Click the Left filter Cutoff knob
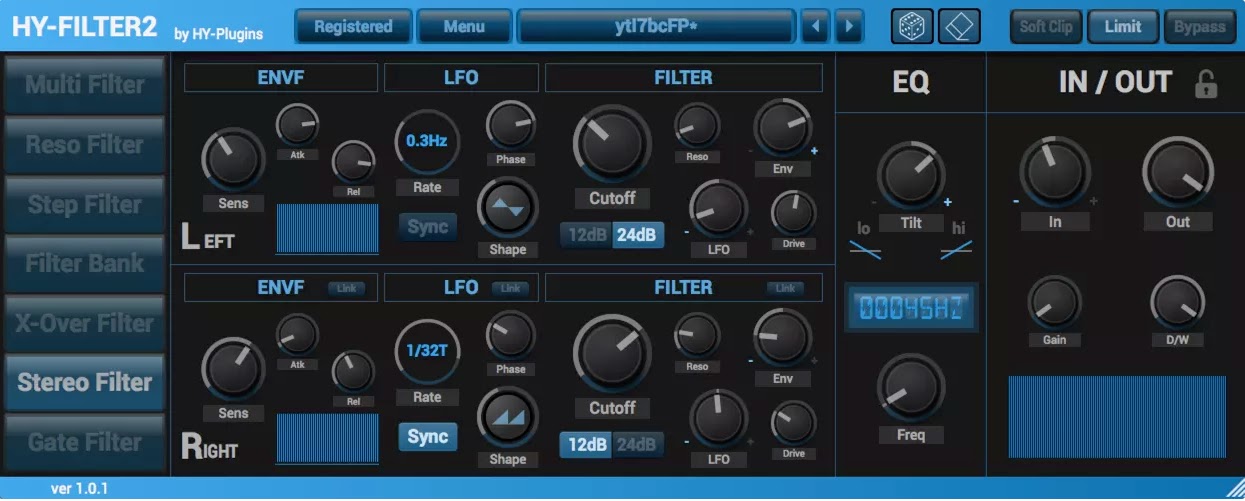 click(x=612, y=144)
